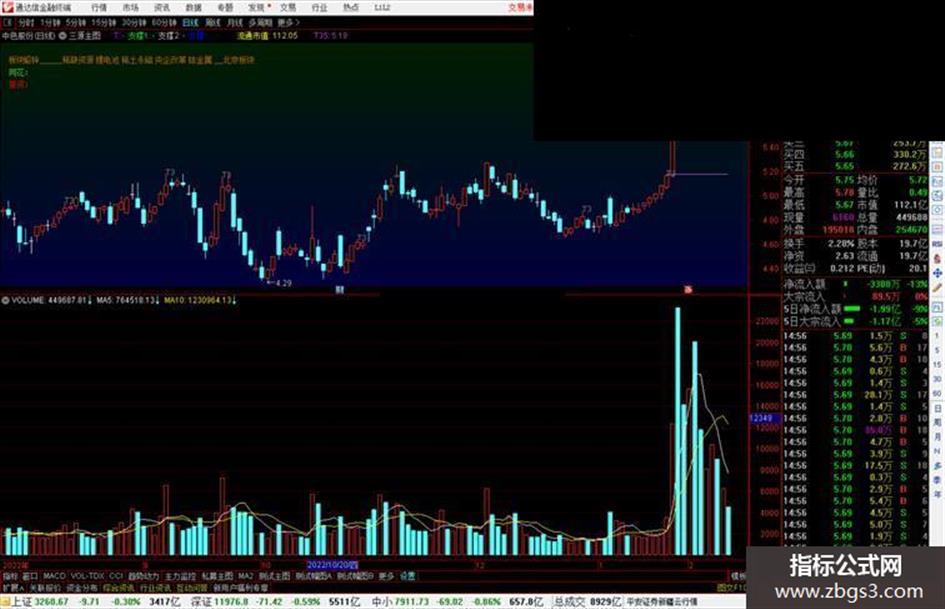Select the 1-minute shortcut in right sidebar

click(x=937, y=335)
